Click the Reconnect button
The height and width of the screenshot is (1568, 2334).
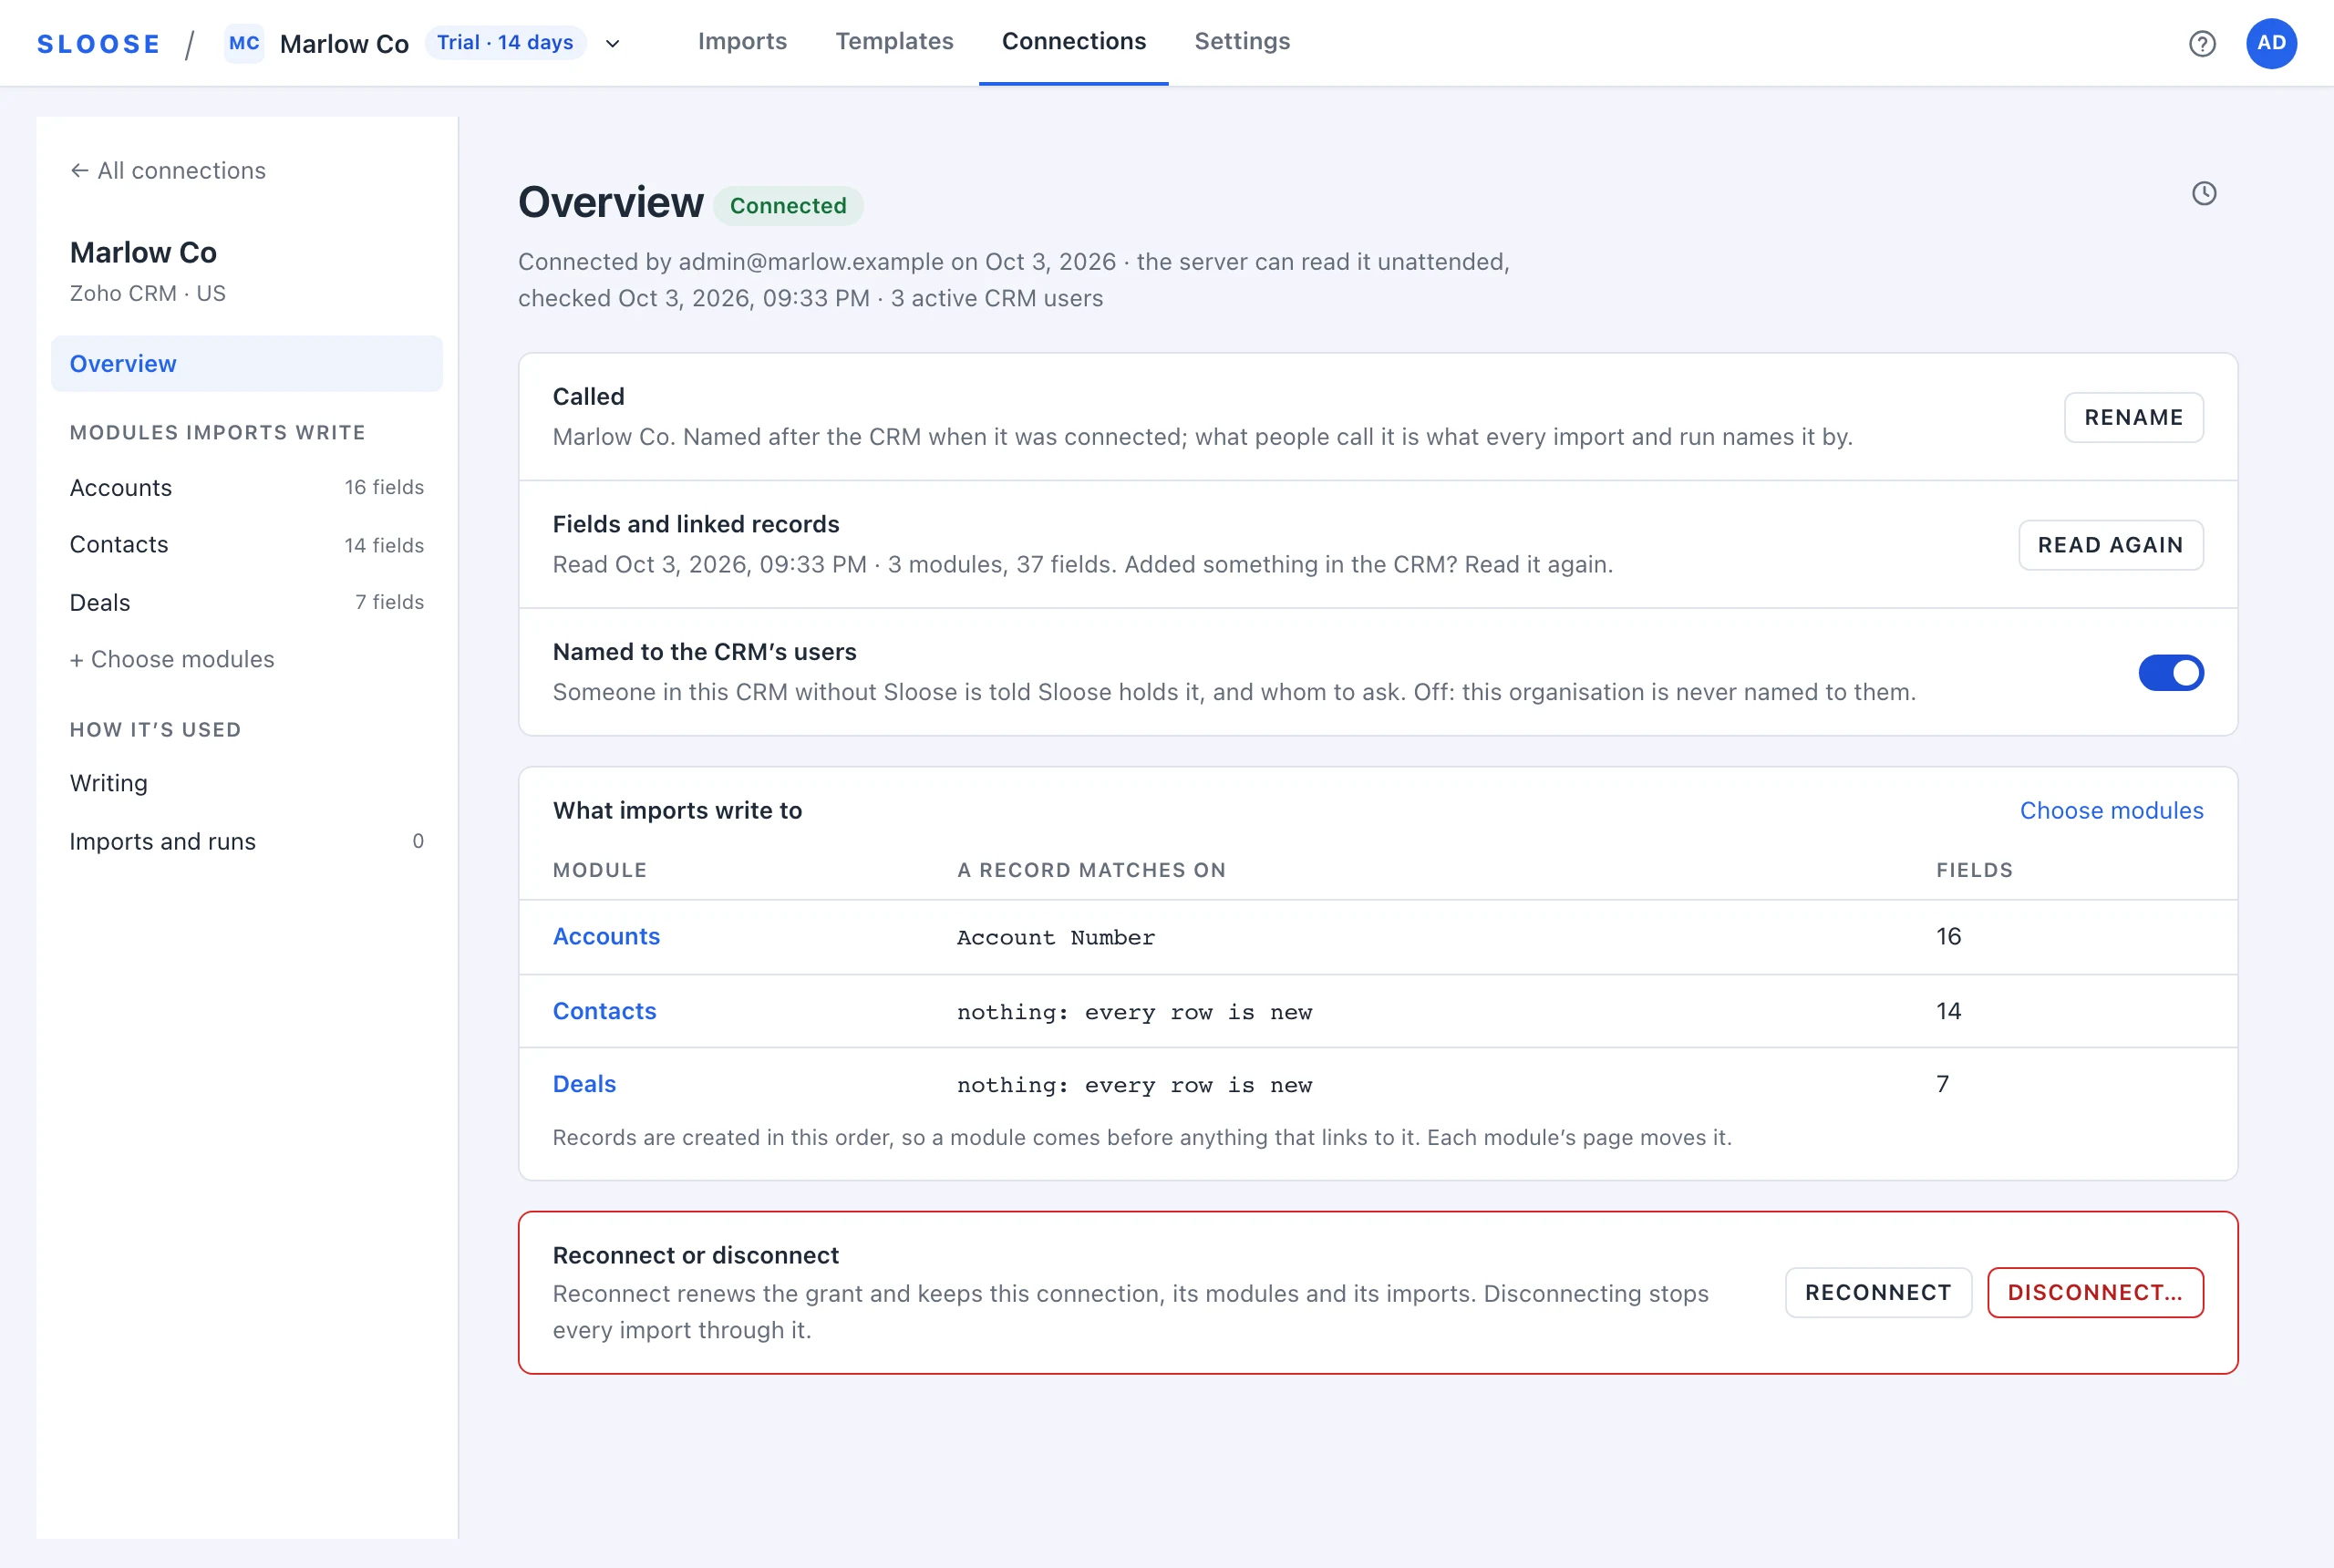[x=1878, y=1293]
